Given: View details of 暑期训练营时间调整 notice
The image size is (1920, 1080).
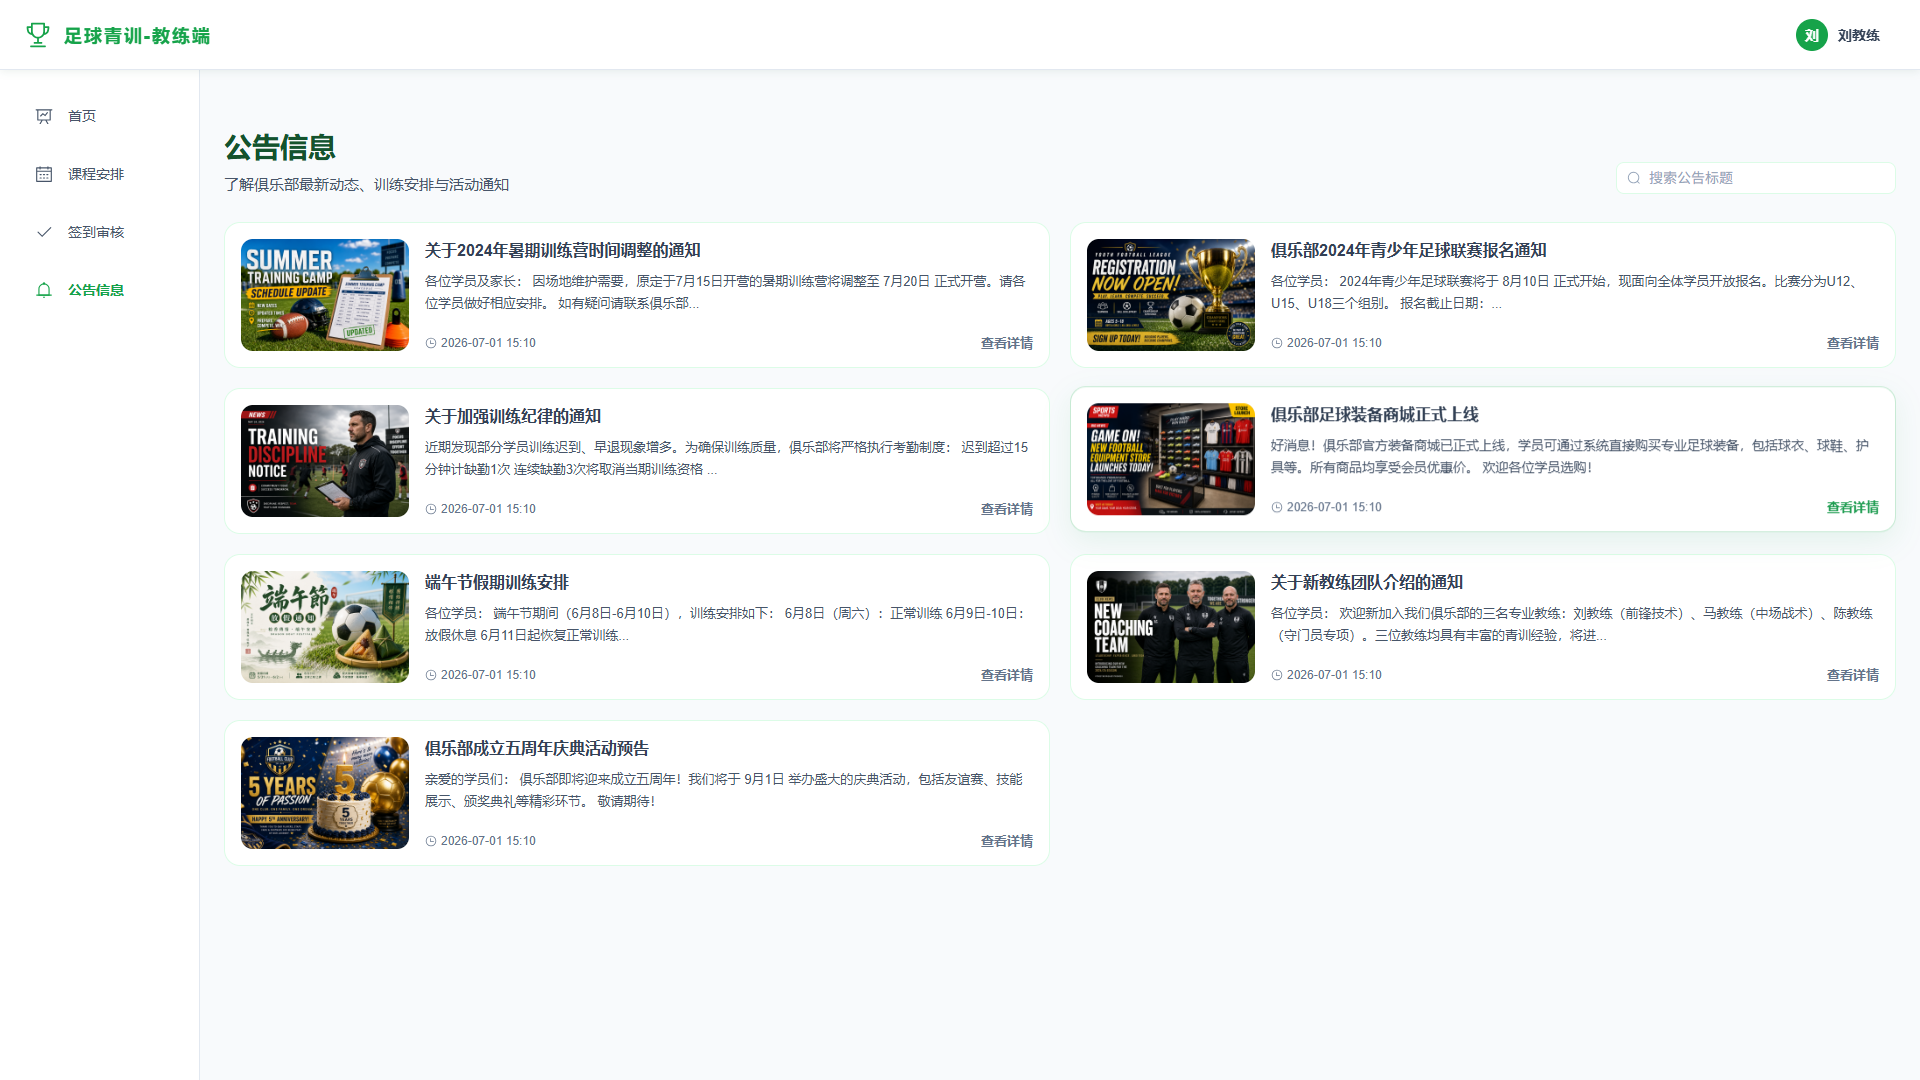Looking at the screenshot, I should coord(1006,343).
